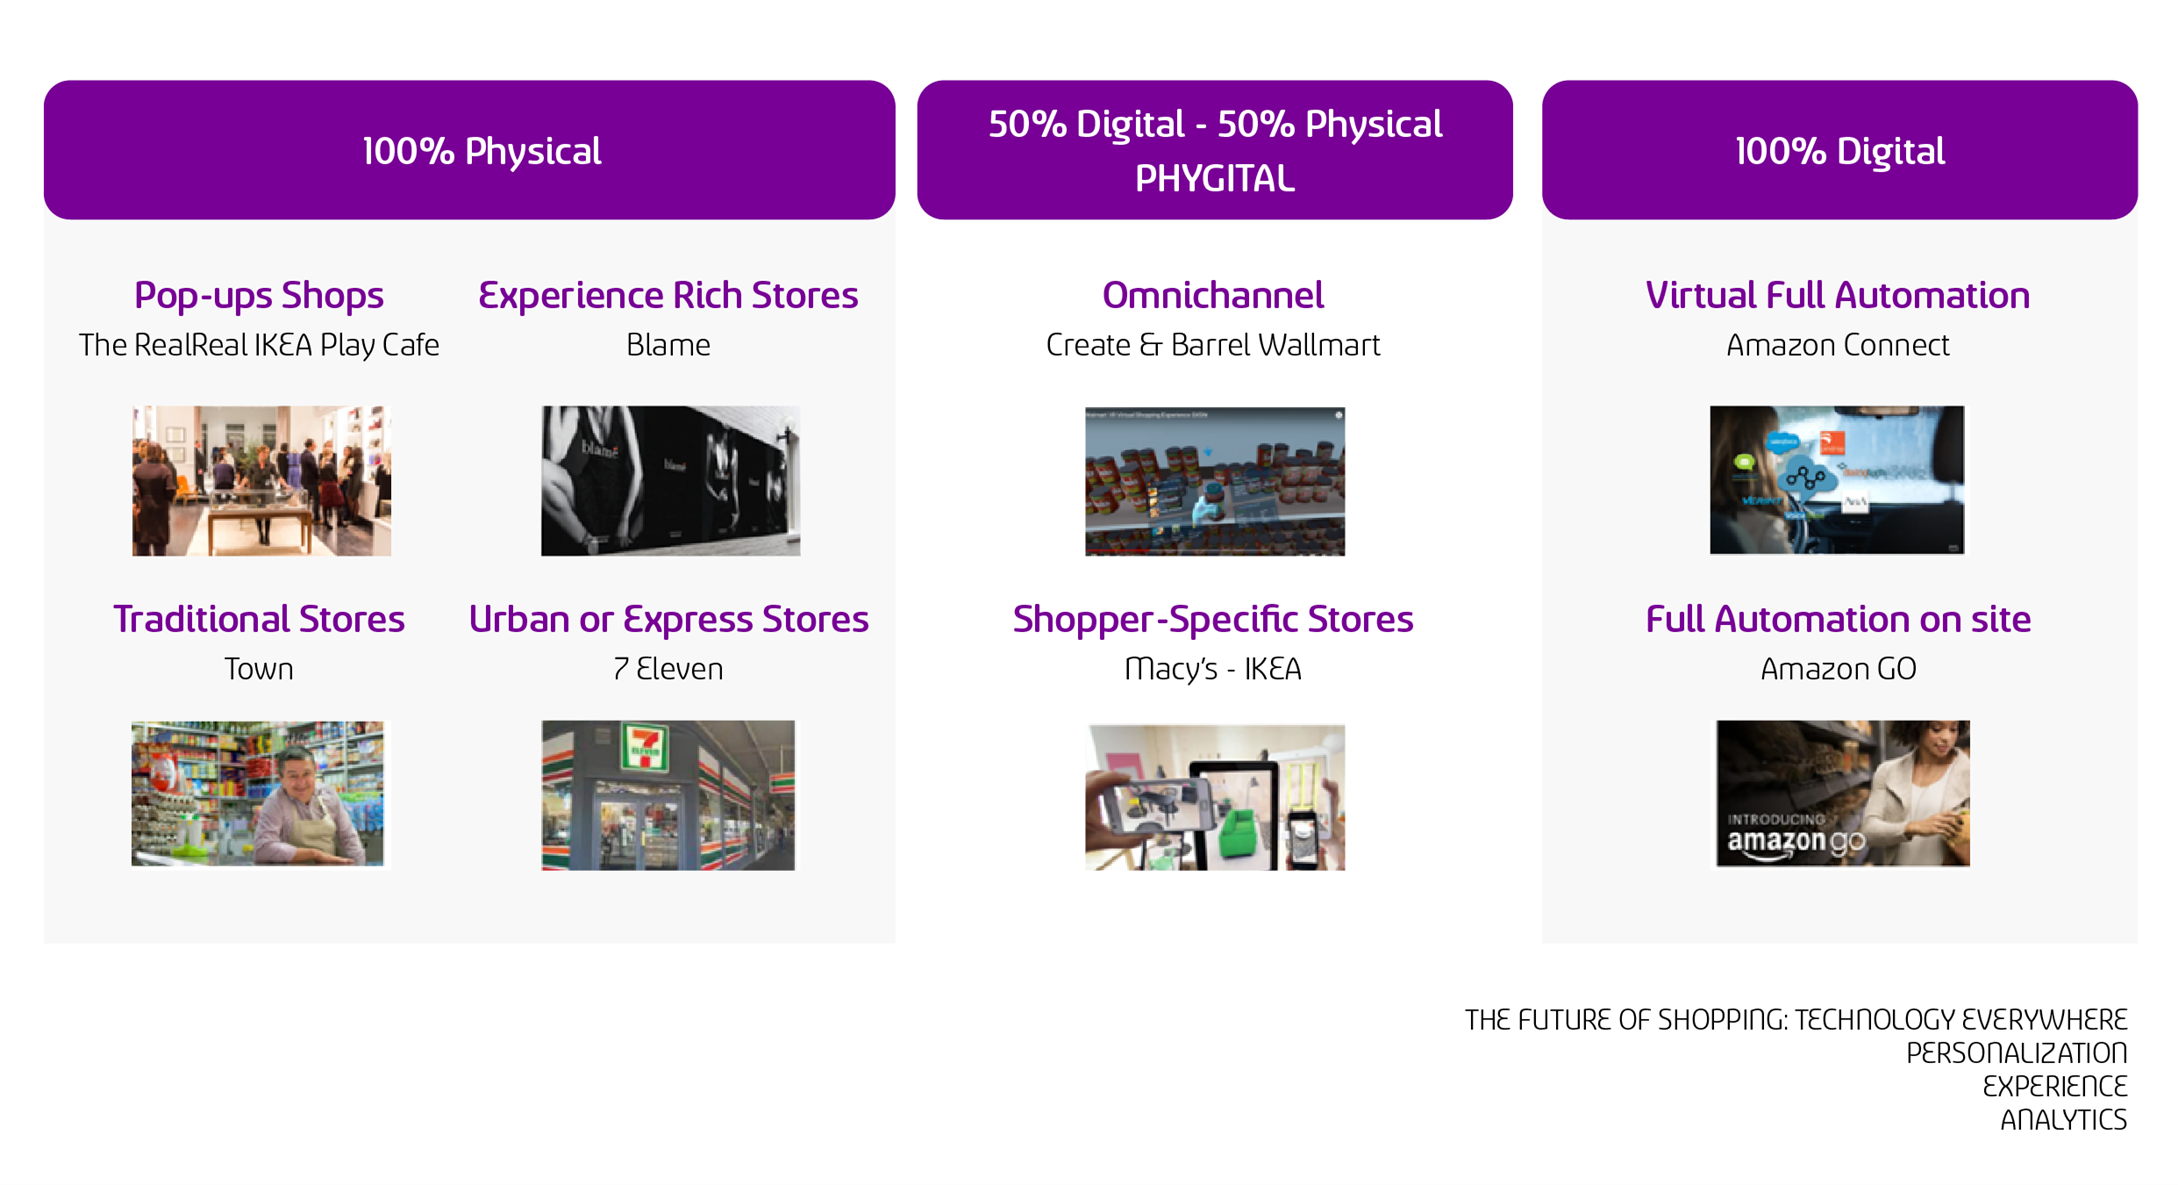Click the 7 Eleven storefront picture

click(668, 795)
